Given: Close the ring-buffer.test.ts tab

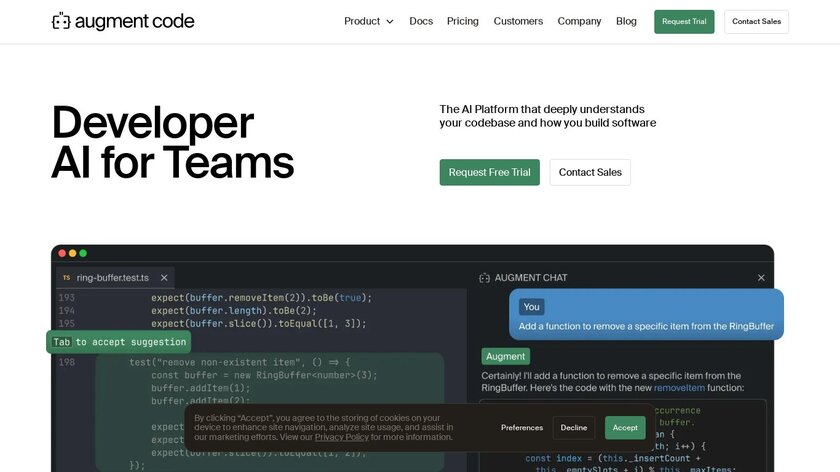Looking at the screenshot, I should pos(164,277).
